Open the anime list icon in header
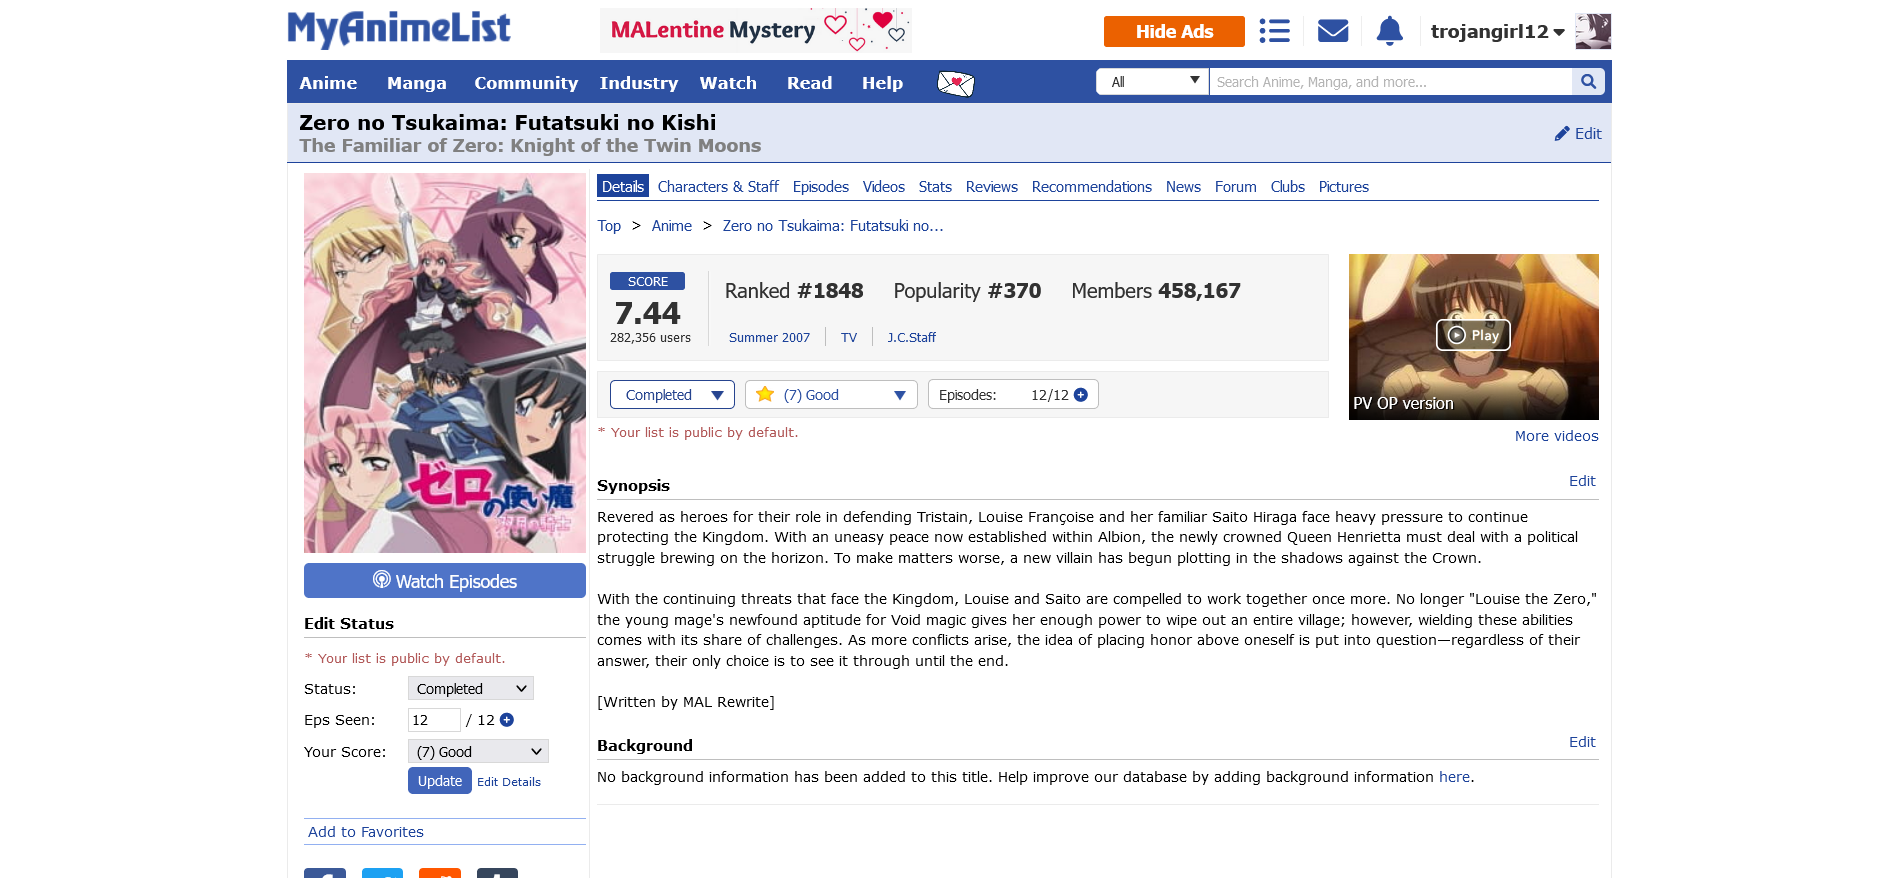The width and height of the screenshot is (1898, 878). [1274, 31]
